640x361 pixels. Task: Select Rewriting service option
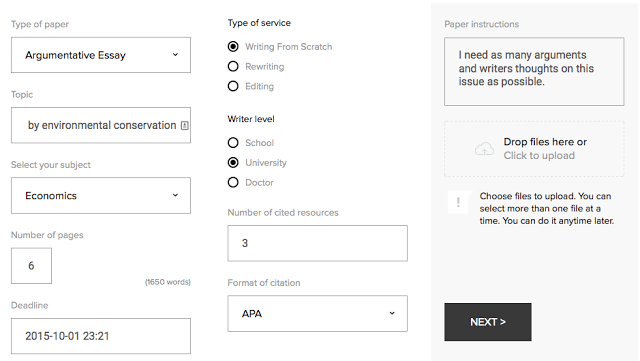233,66
